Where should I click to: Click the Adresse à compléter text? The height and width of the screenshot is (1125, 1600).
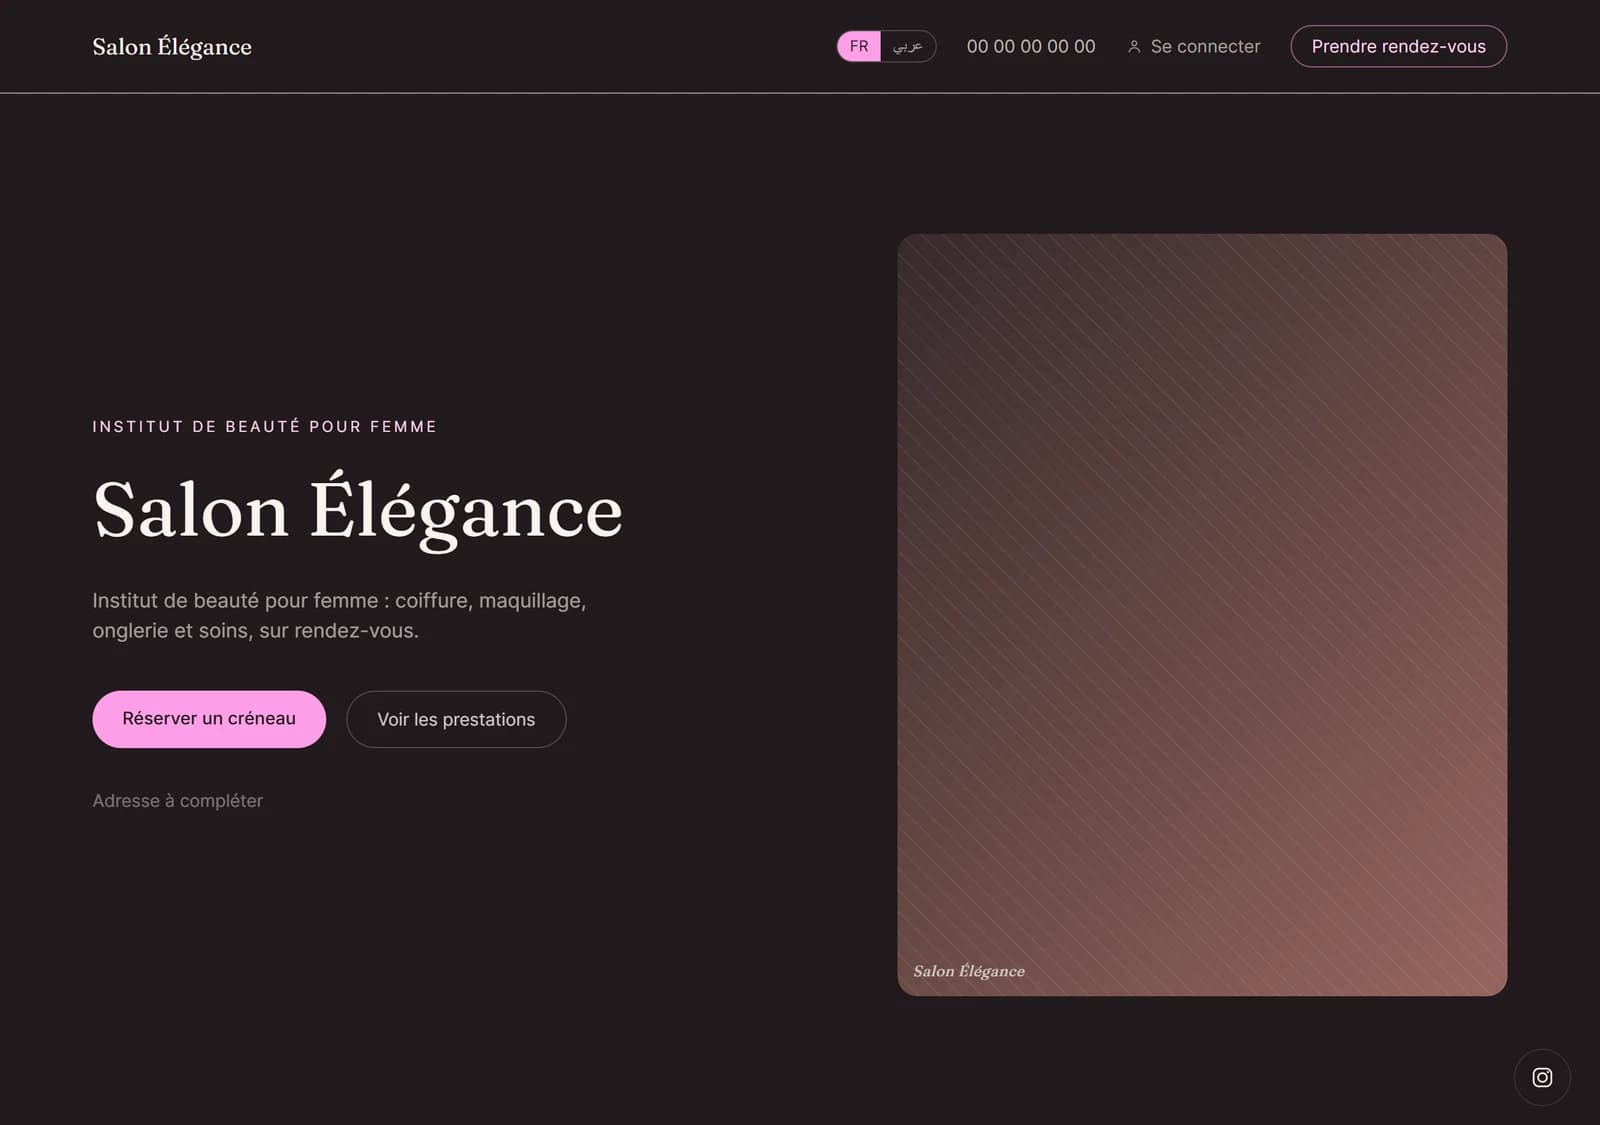click(x=178, y=801)
